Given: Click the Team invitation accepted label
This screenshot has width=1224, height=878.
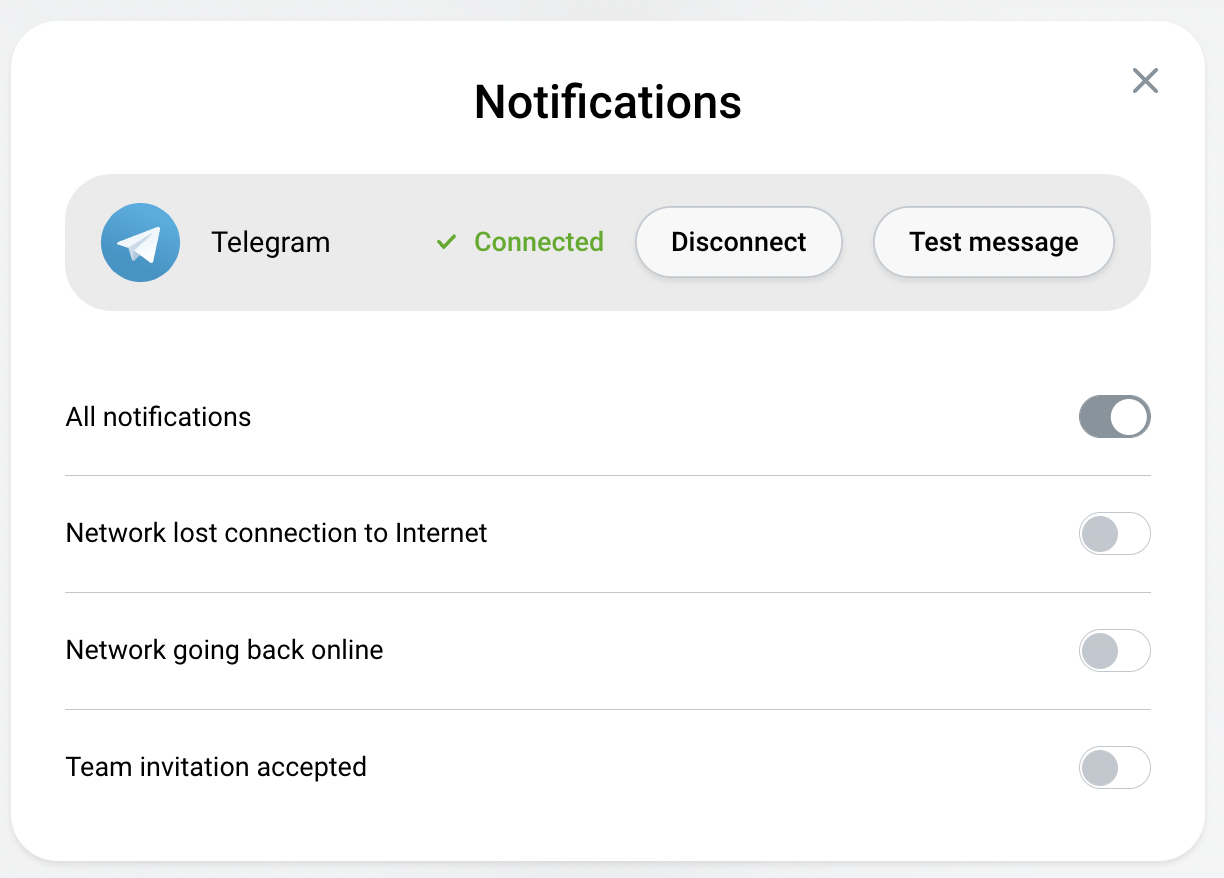Looking at the screenshot, I should coord(216,767).
